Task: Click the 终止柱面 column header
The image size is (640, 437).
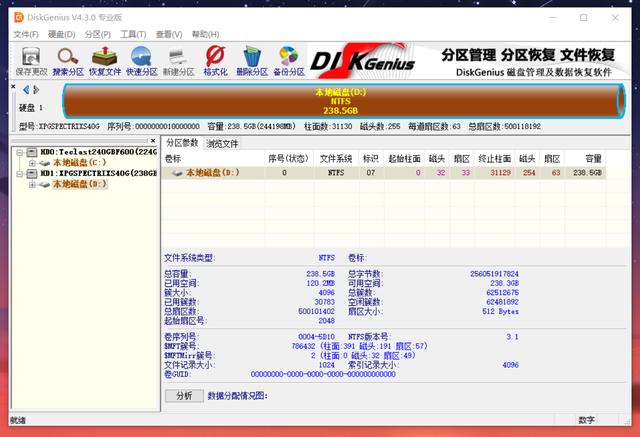Action: (494, 159)
